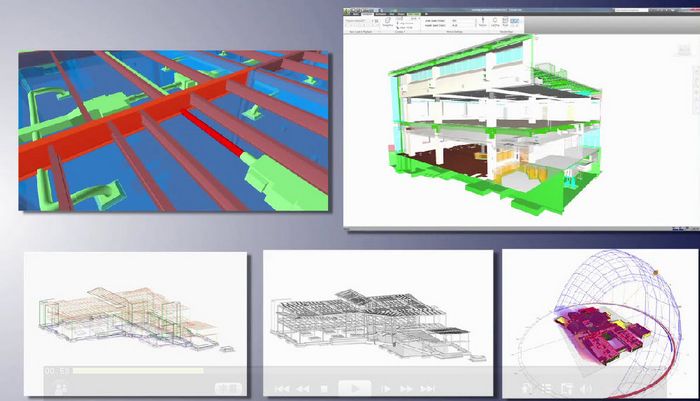Click the stop button in video controls
This screenshot has height=401, width=700.
point(325,389)
